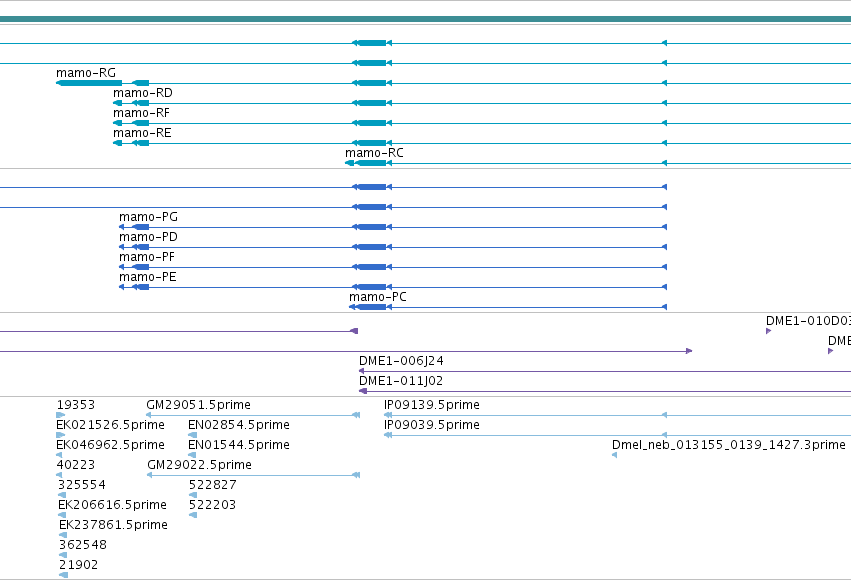This screenshot has height=580, width=851.
Task: Select the GM29022.5prime EST label
Action: pyautogui.click(x=200, y=465)
